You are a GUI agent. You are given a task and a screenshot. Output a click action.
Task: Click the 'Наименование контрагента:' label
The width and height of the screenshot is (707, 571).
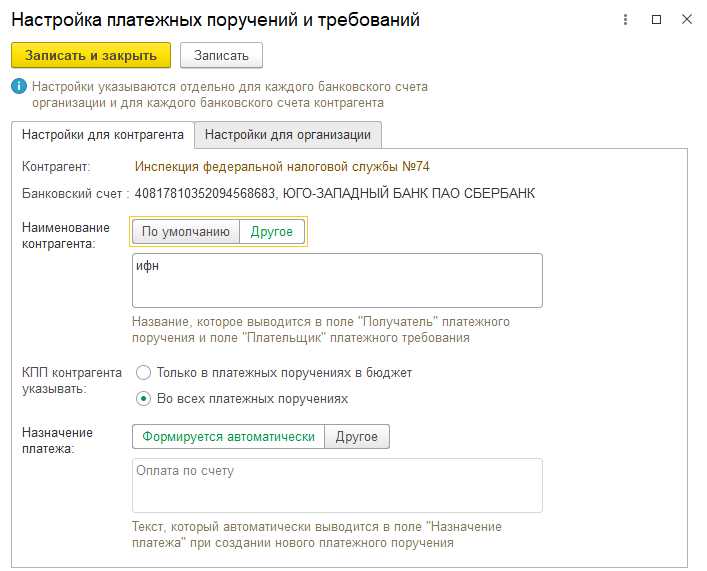pyautogui.click(x=66, y=235)
